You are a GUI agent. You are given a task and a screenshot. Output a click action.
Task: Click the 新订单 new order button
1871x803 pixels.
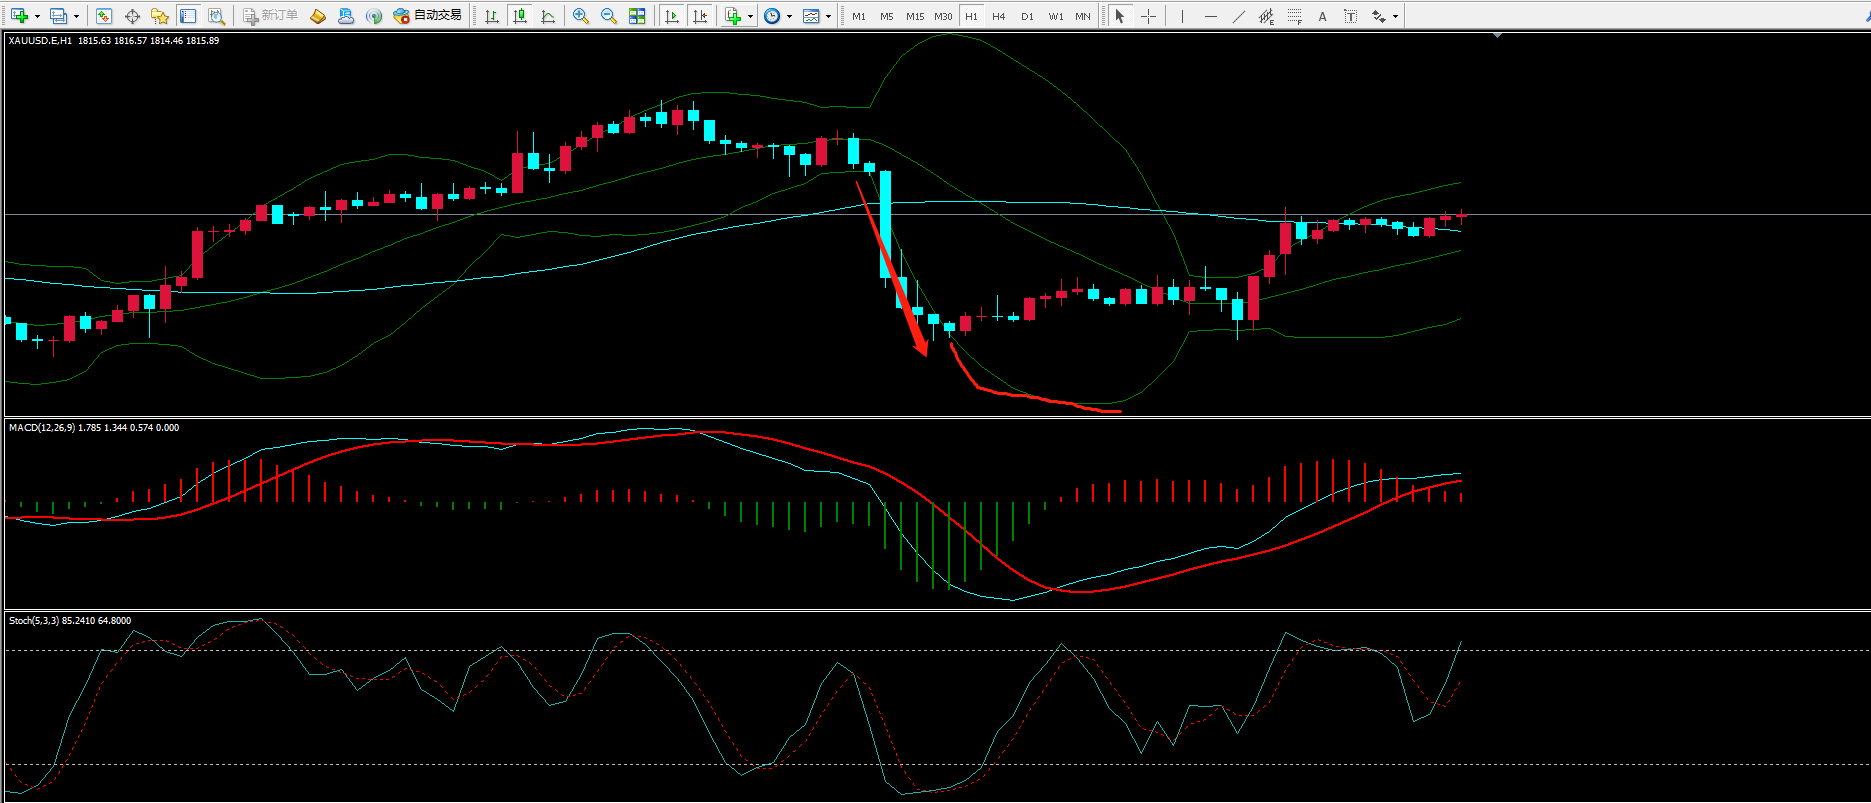click(x=271, y=16)
